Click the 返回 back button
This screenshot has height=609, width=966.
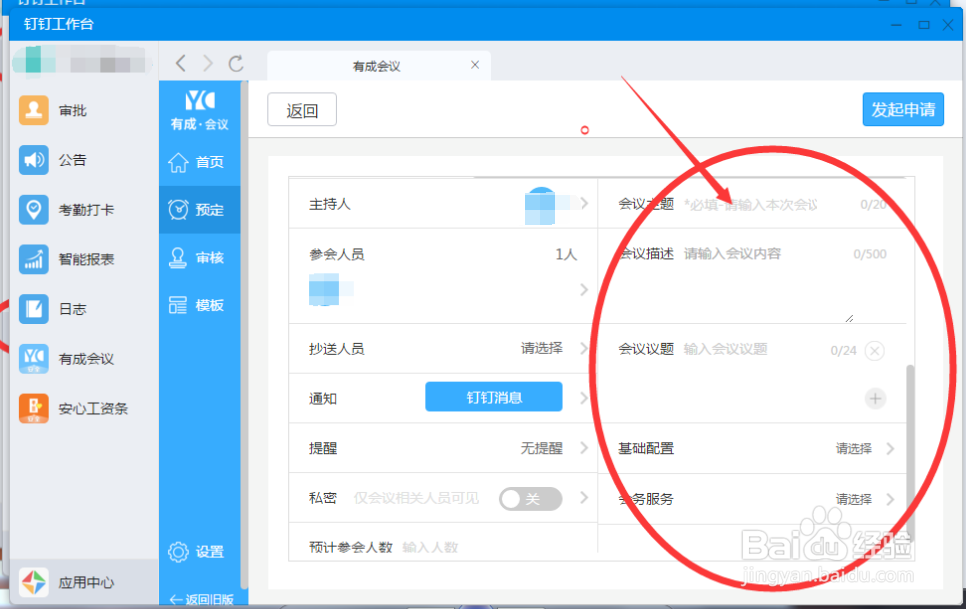click(301, 110)
